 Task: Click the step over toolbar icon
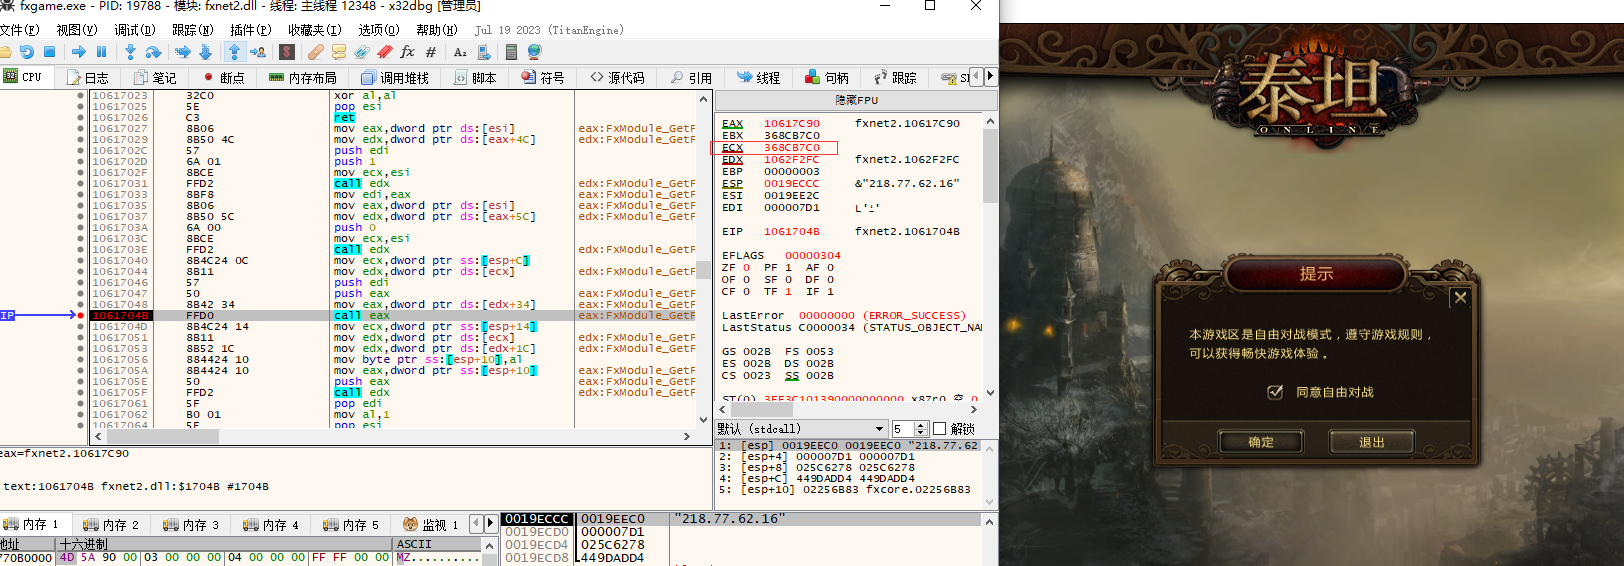pyautogui.click(x=153, y=52)
